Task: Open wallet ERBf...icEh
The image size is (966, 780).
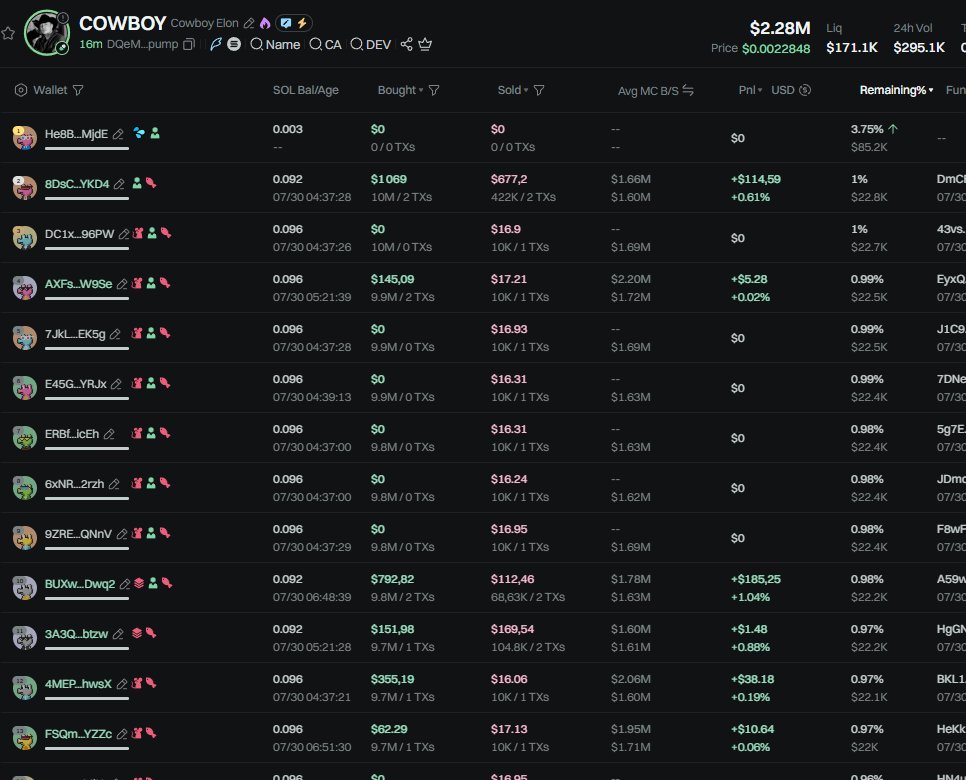Action: click(72, 434)
